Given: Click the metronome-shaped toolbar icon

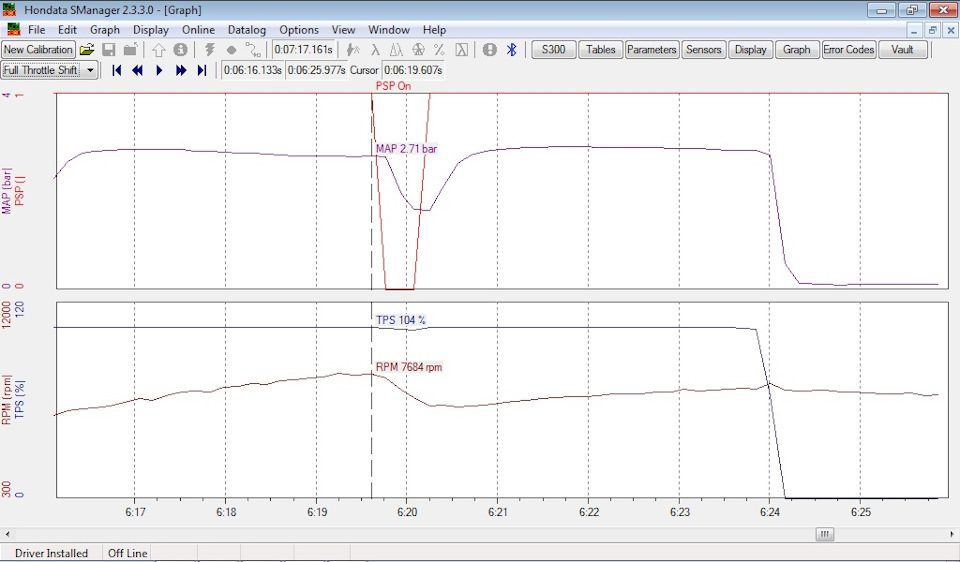Looking at the screenshot, I should pos(397,50).
